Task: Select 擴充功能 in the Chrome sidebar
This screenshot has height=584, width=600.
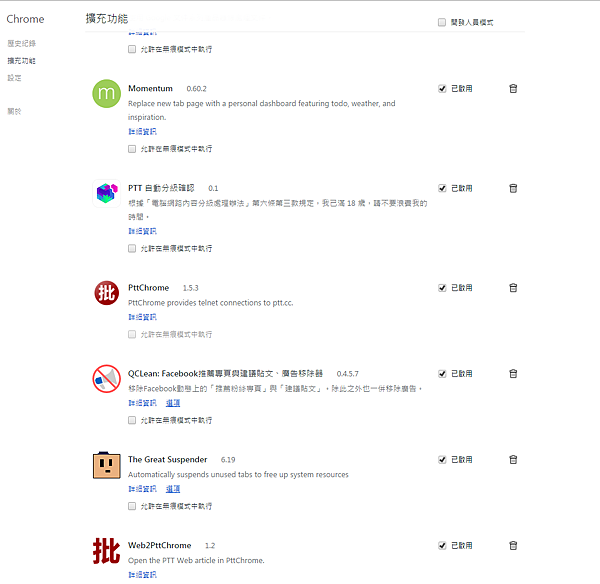Action: coord(22,60)
